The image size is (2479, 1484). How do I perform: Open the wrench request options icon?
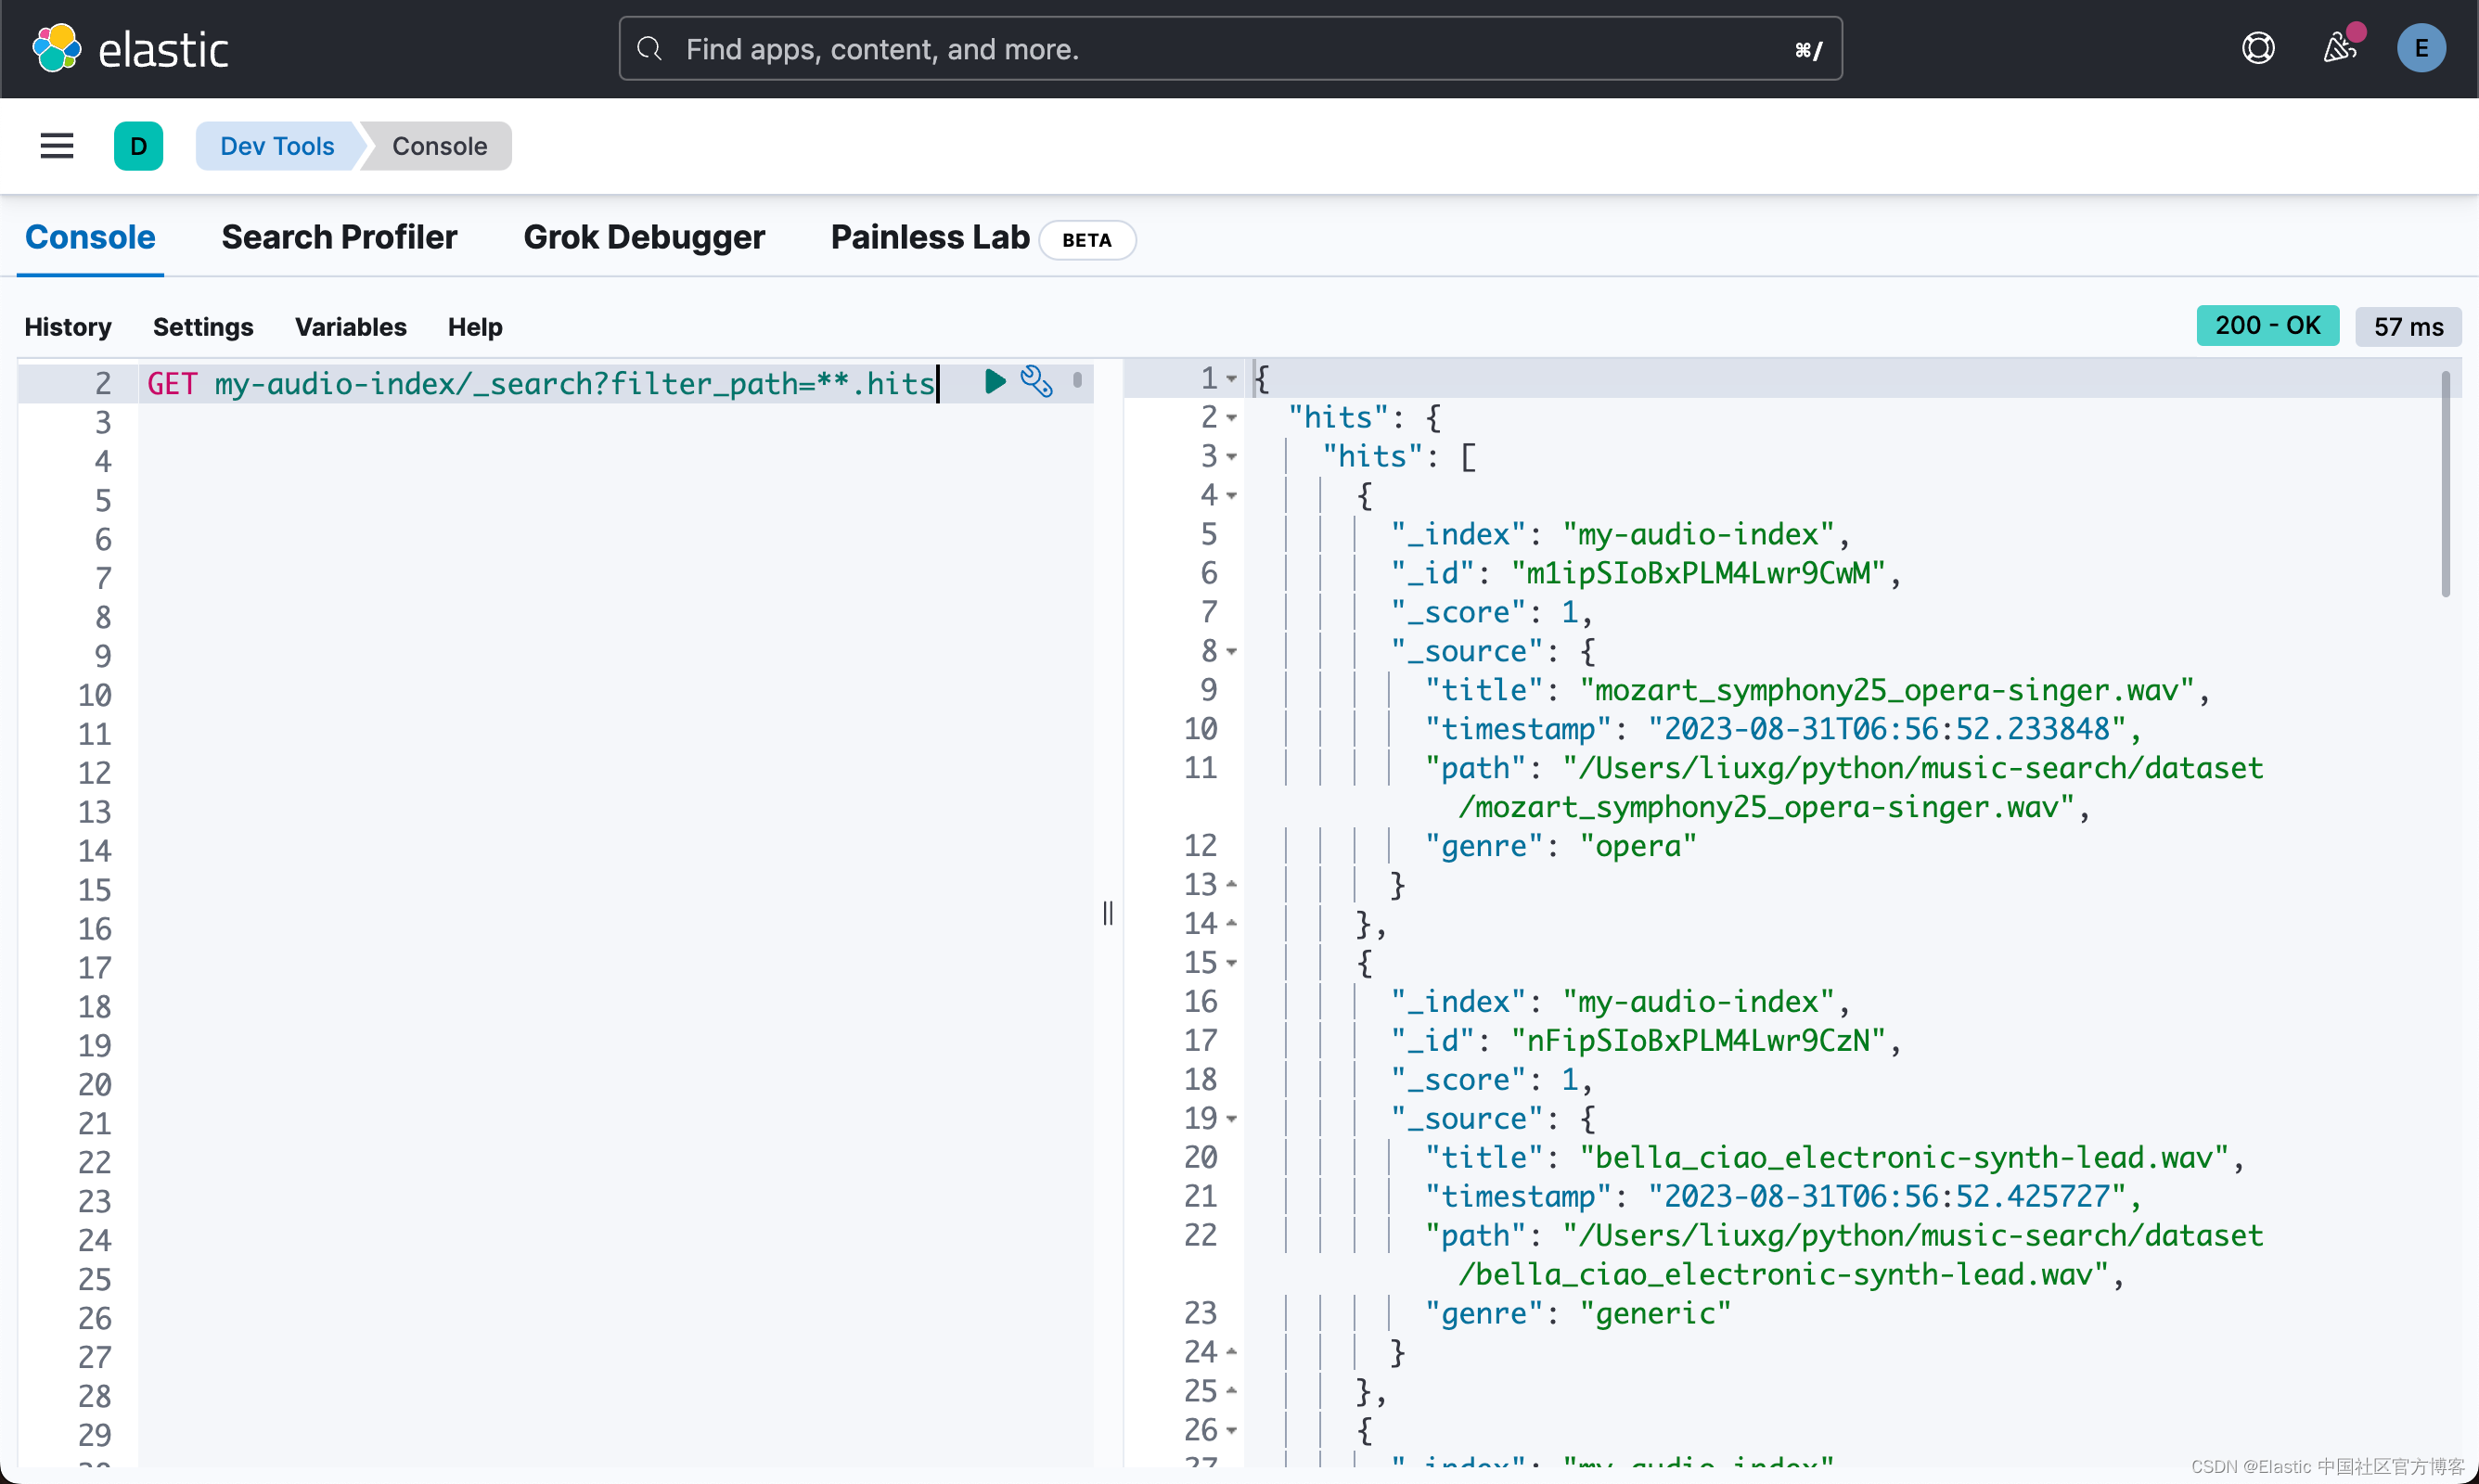click(1036, 381)
